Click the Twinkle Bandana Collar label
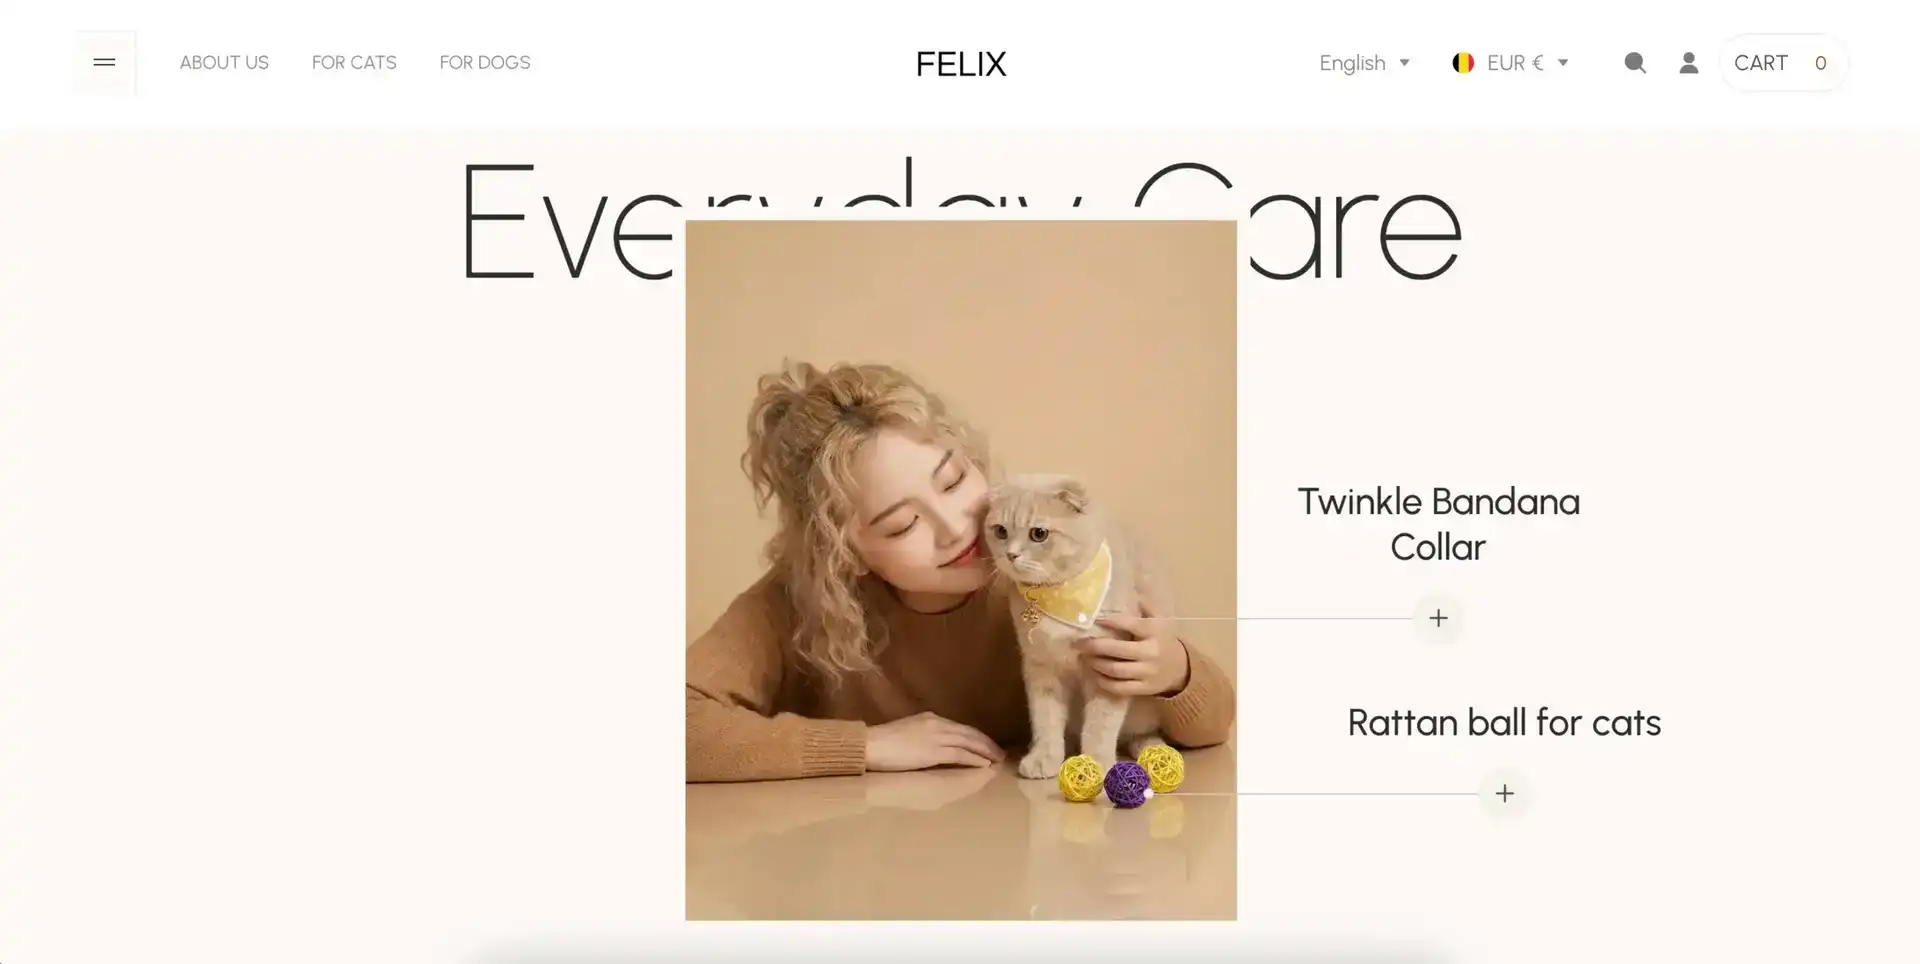Screen dimensions: 1920x964 1438,524
